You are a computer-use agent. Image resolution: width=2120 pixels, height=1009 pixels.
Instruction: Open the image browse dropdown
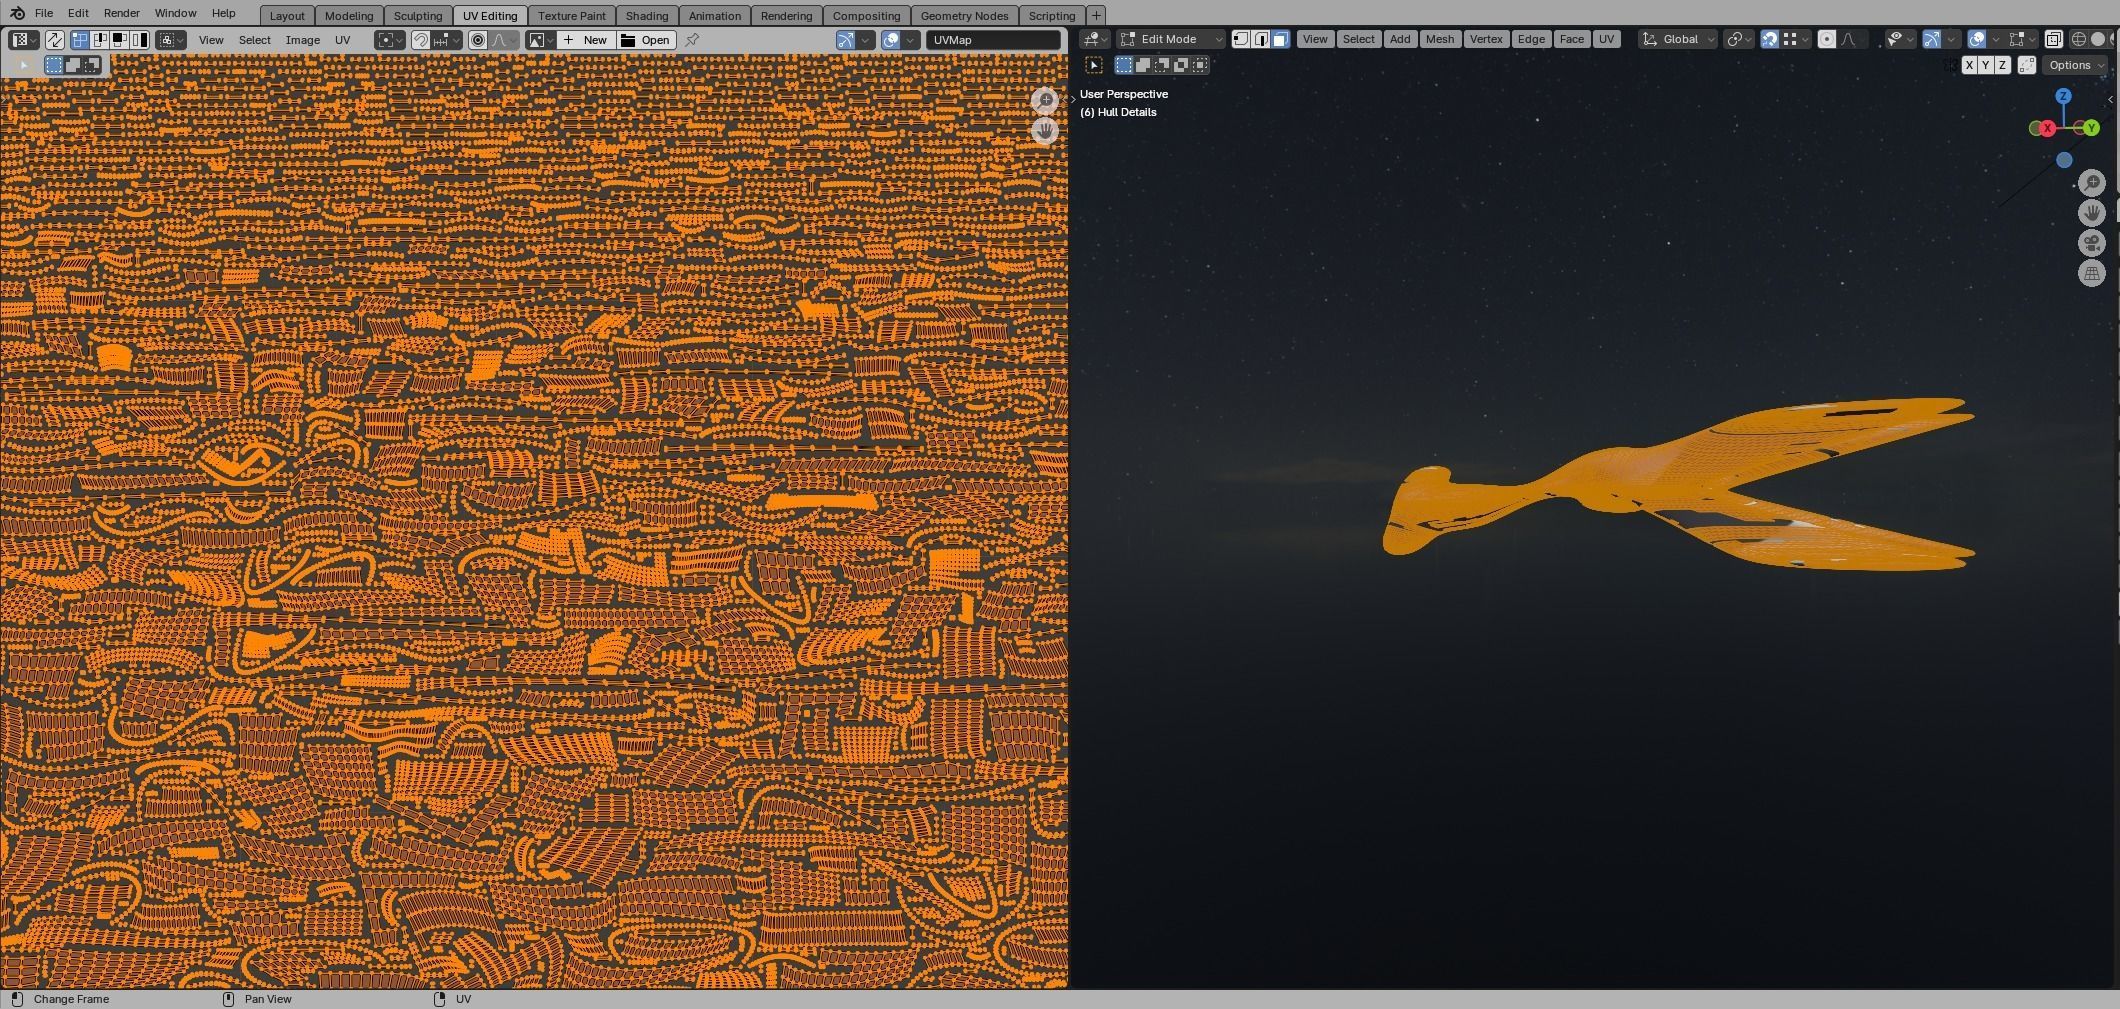click(x=541, y=40)
